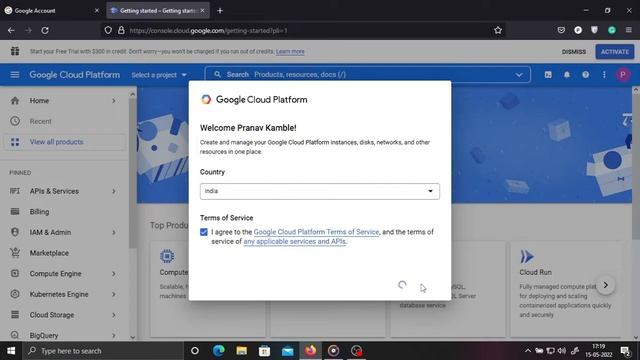640x360 pixels.
Task: Open a new browser tab
Action: [x=220, y=11]
